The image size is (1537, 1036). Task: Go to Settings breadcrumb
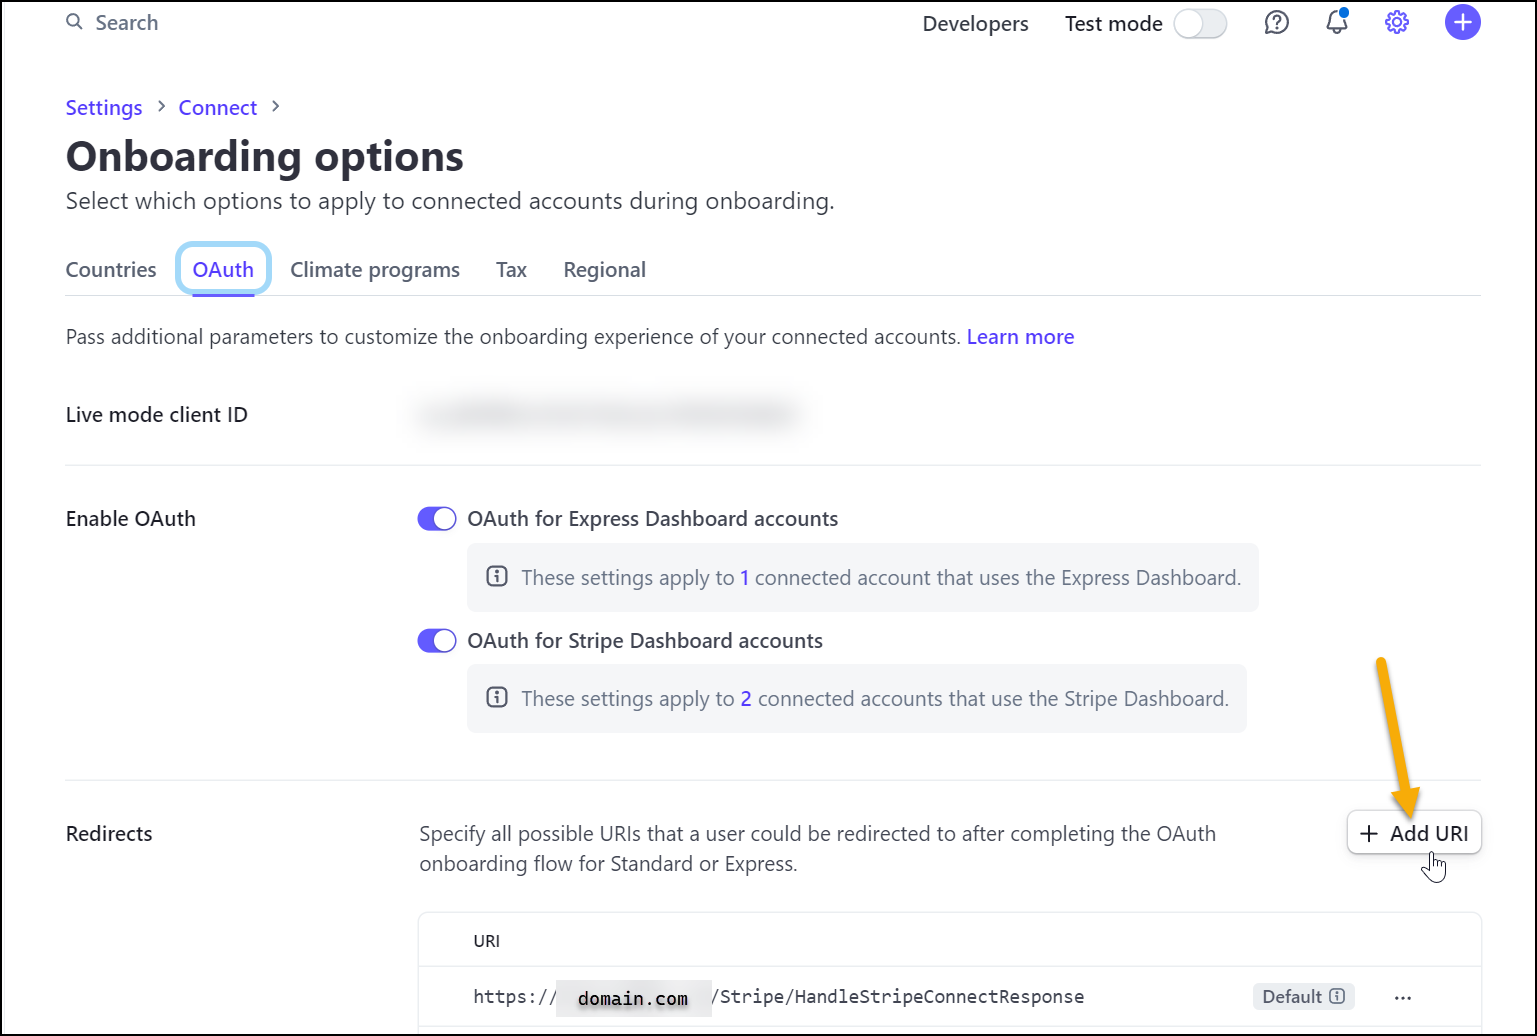104,107
